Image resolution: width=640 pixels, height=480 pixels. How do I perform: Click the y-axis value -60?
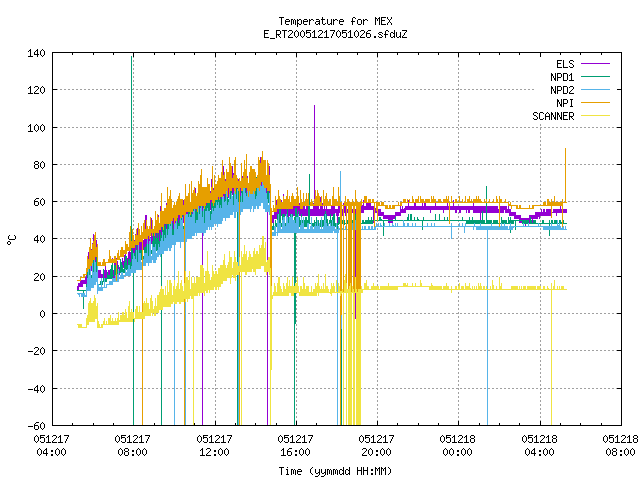(x=36, y=426)
